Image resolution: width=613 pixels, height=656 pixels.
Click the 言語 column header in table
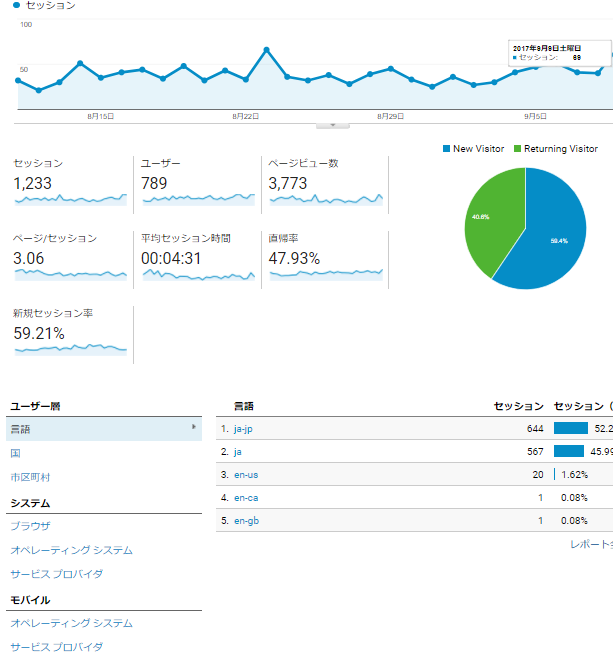244,406
